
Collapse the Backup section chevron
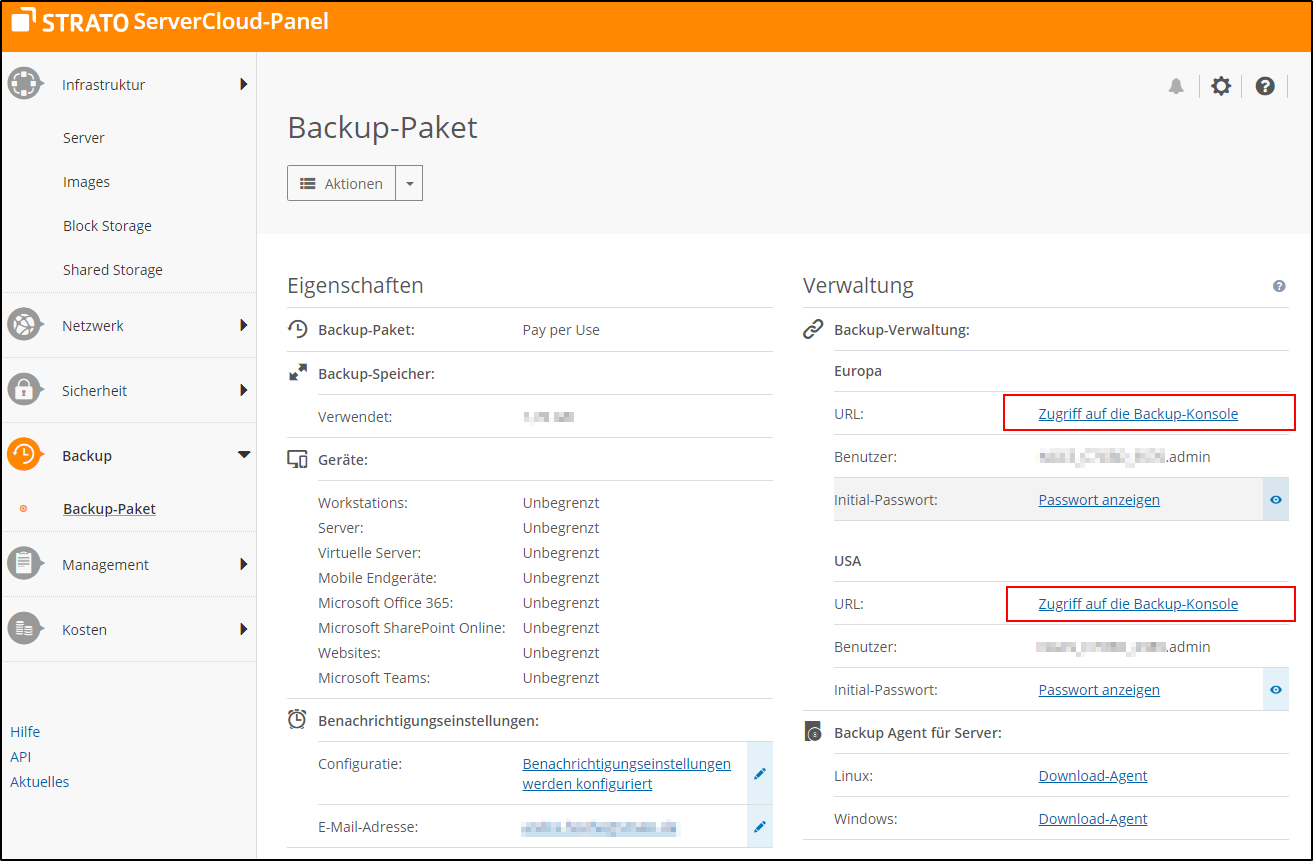tap(244, 454)
